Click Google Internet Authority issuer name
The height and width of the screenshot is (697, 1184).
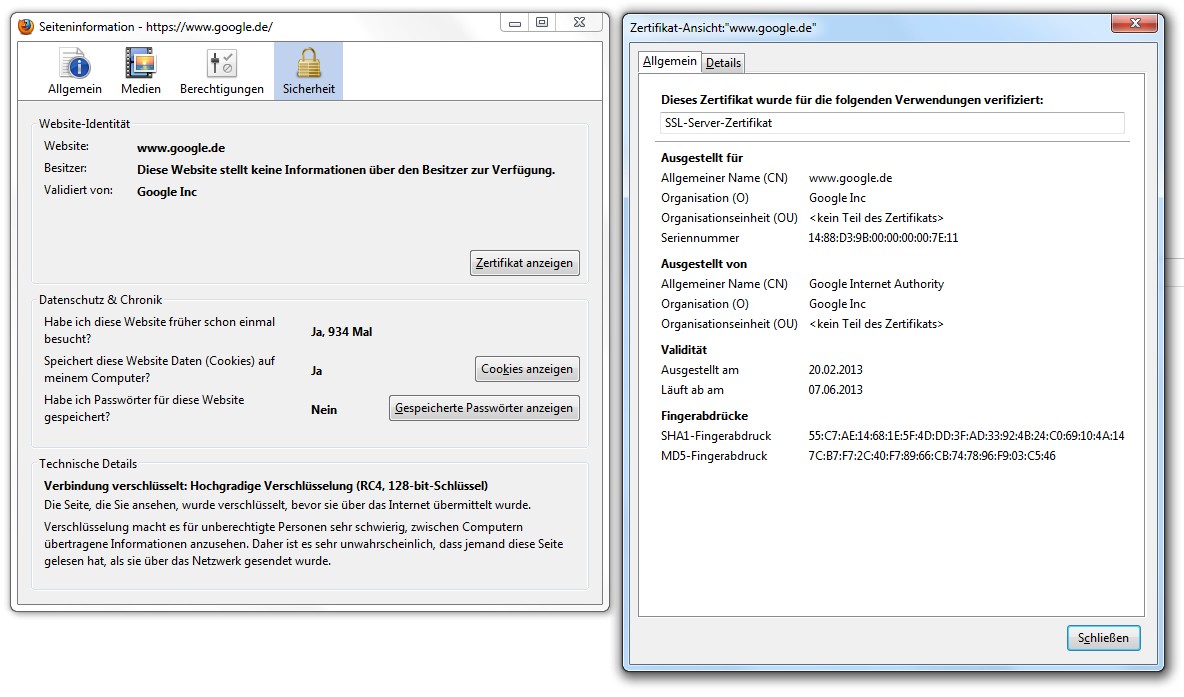tap(876, 284)
